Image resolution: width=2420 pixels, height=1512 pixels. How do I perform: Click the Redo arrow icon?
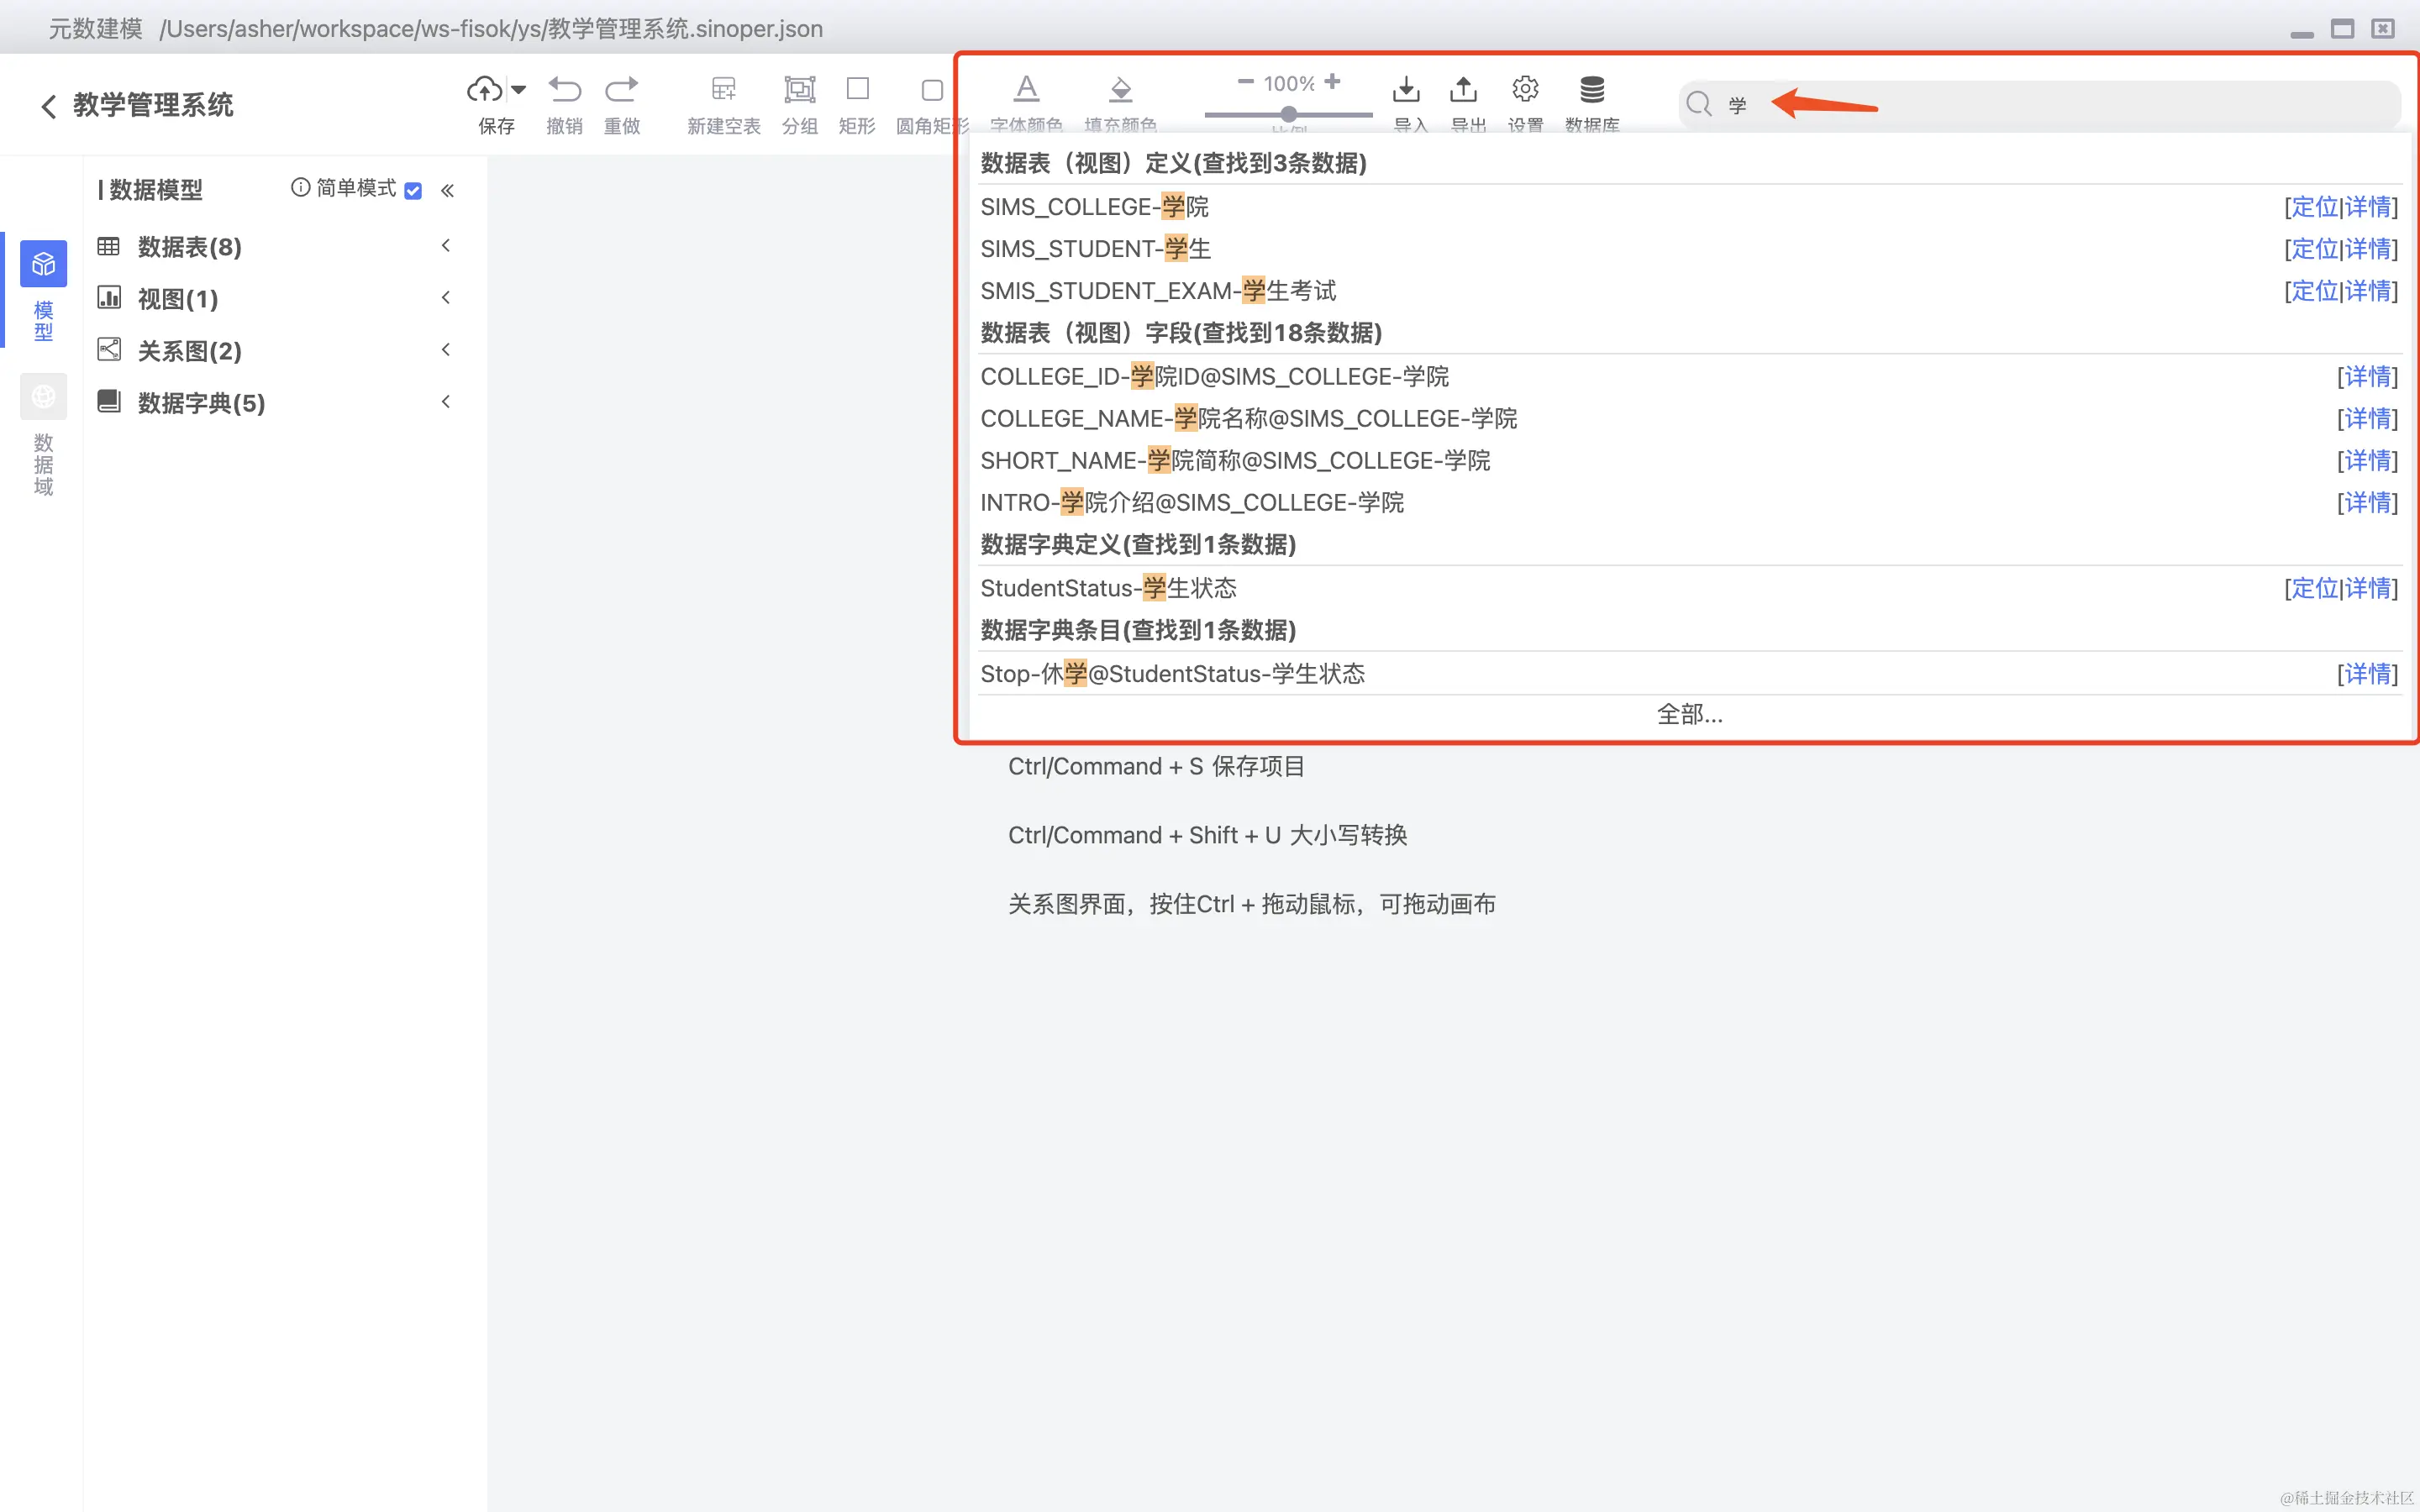point(621,90)
